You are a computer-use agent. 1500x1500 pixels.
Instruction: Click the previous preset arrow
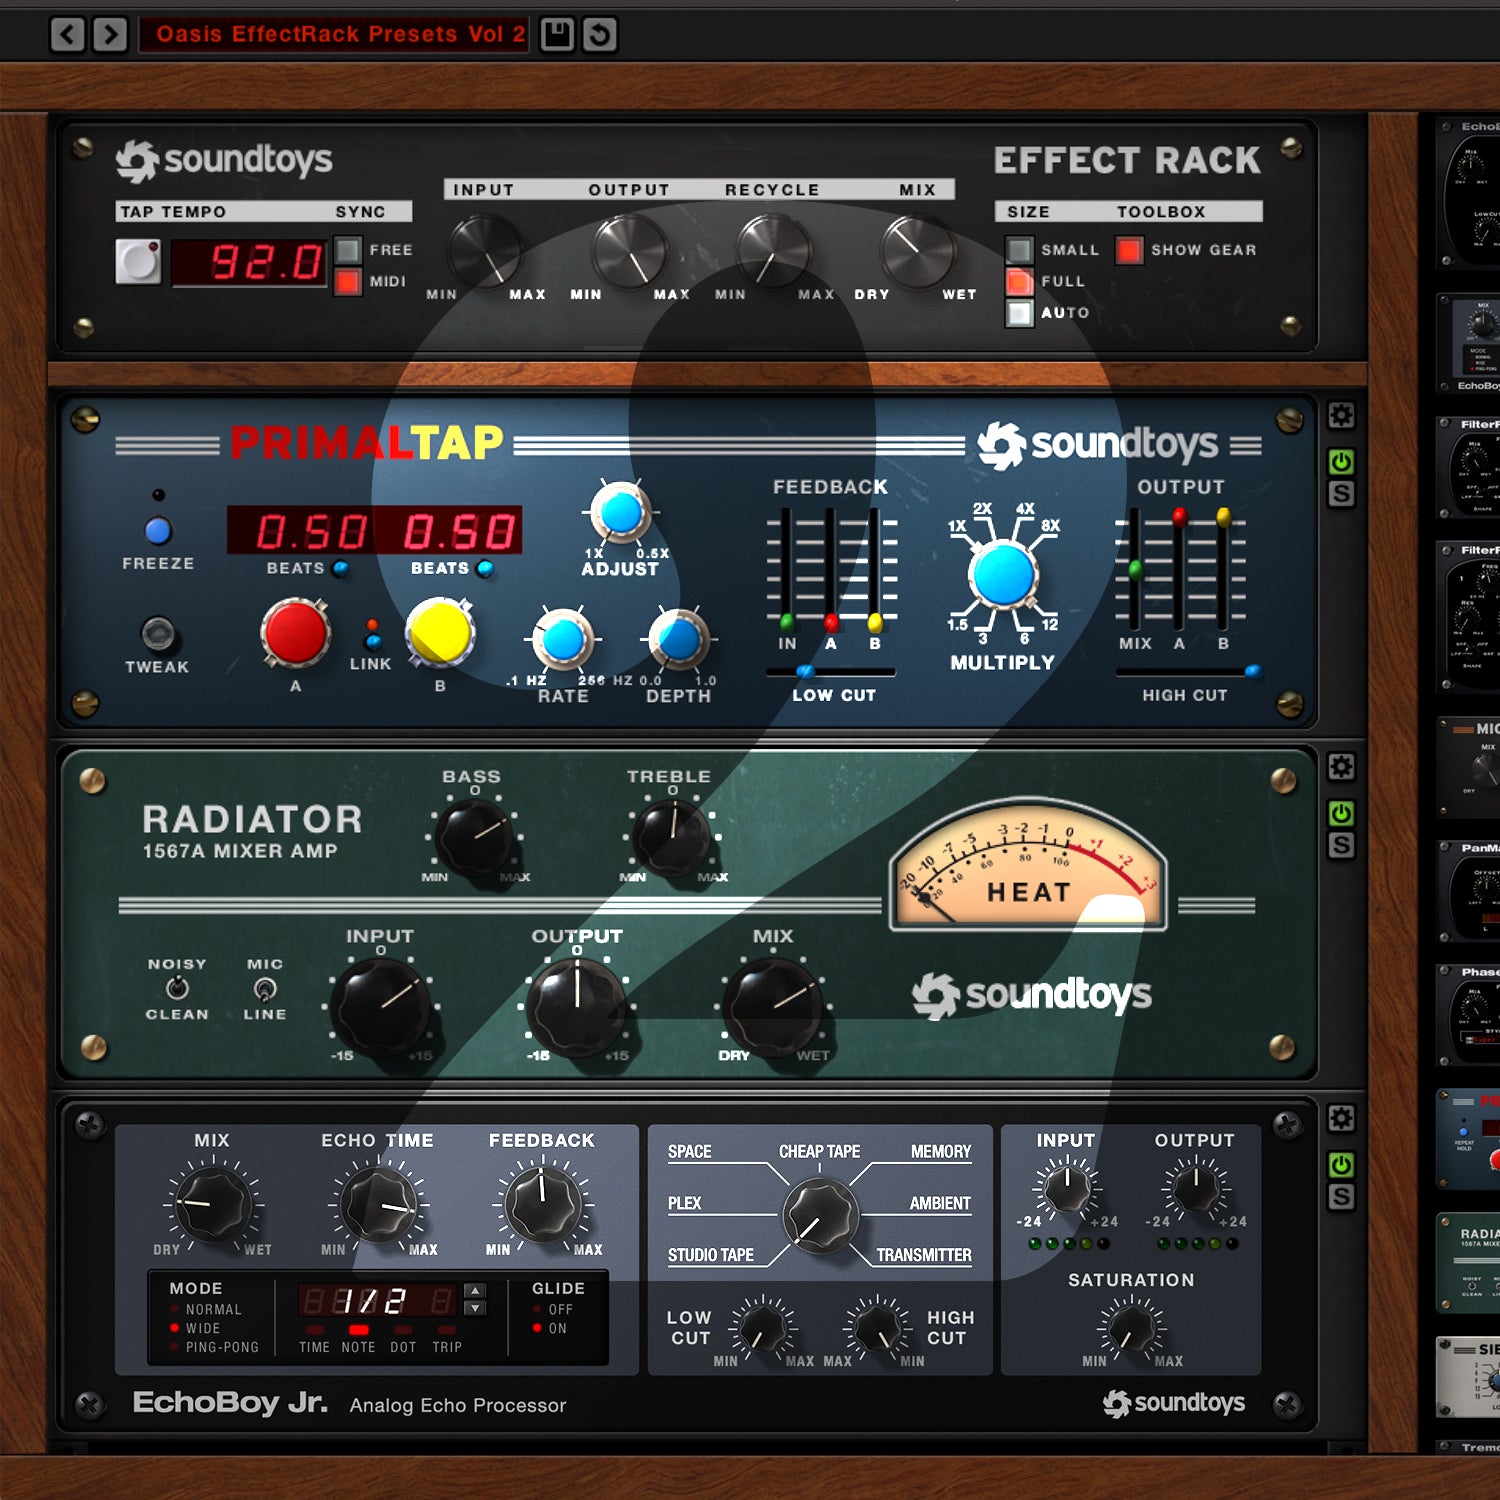pos(66,33)
